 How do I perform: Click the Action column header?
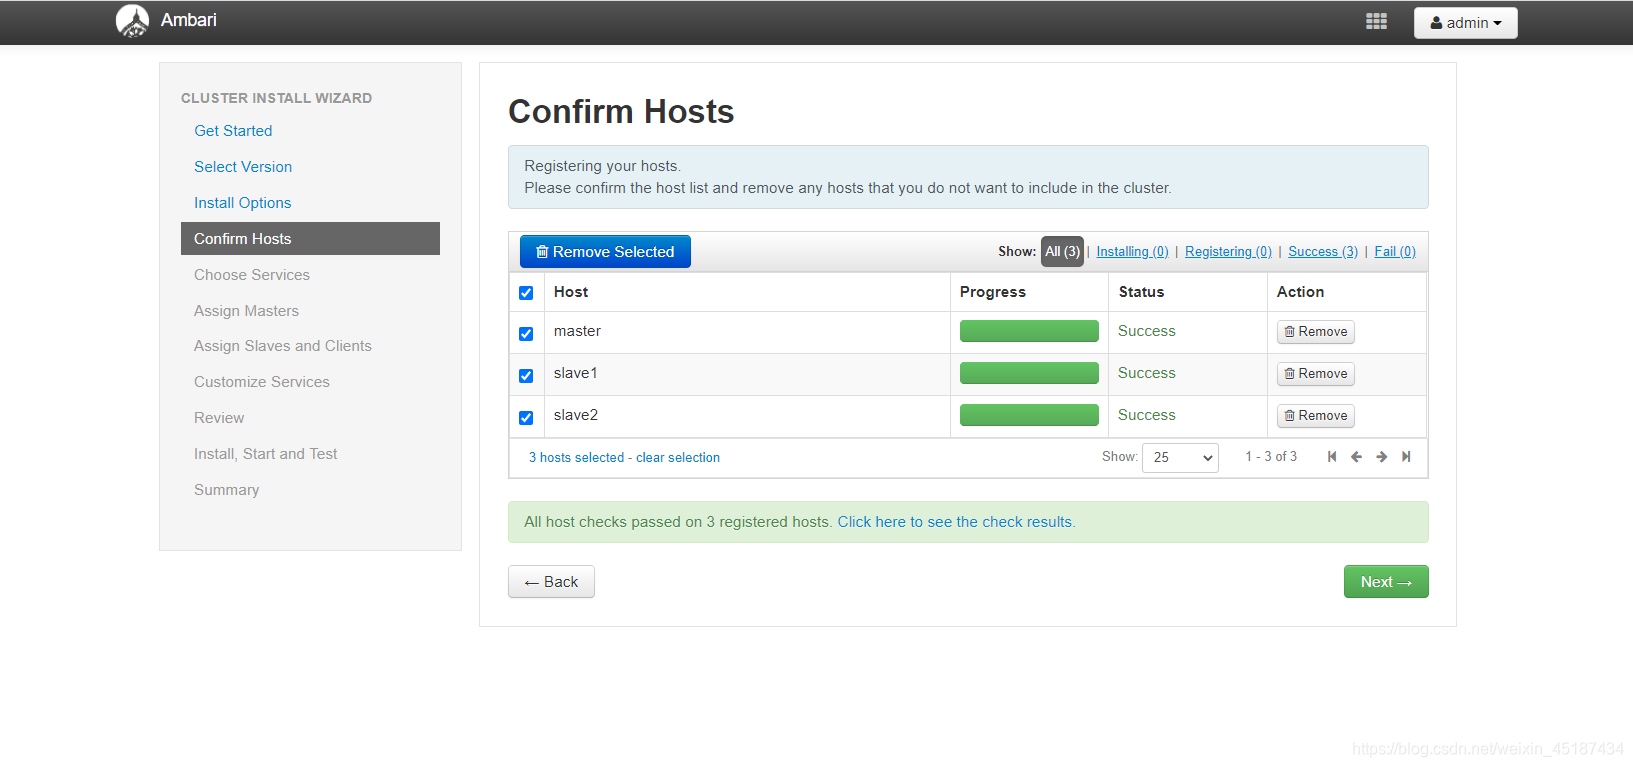1300,292
